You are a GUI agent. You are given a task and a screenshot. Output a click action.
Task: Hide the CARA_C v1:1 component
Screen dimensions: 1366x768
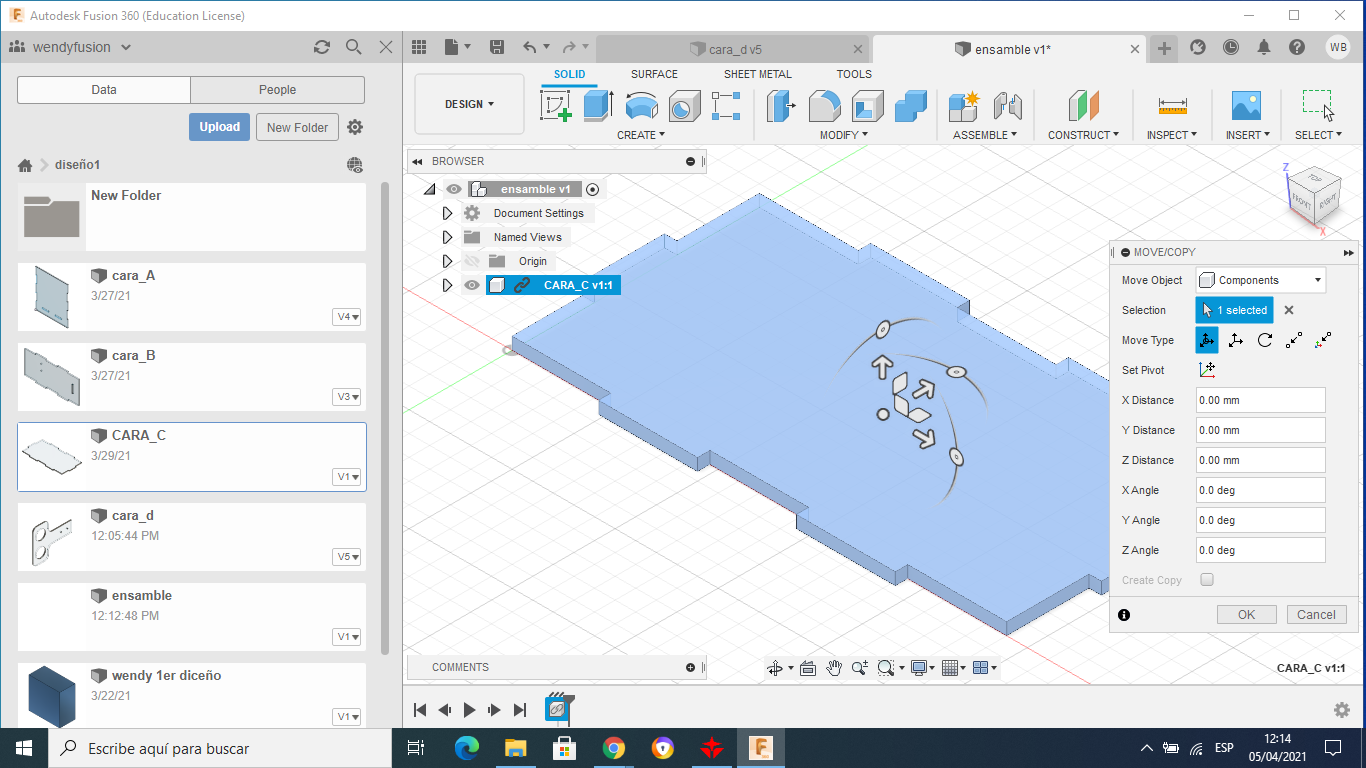click(x=472, y=285)
